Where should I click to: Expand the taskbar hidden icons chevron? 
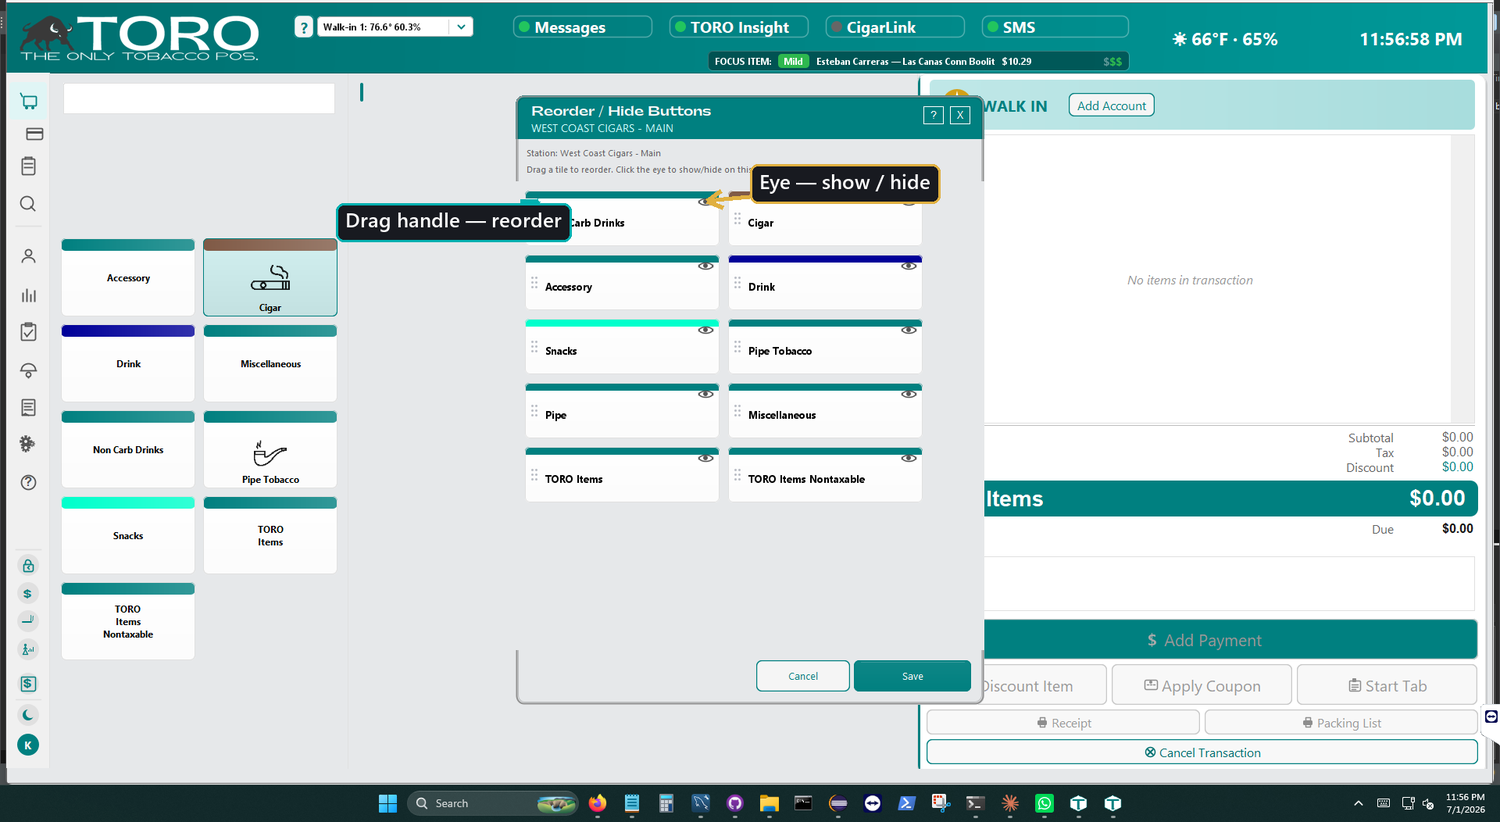pyautogui.click(x=1358, y=803)
